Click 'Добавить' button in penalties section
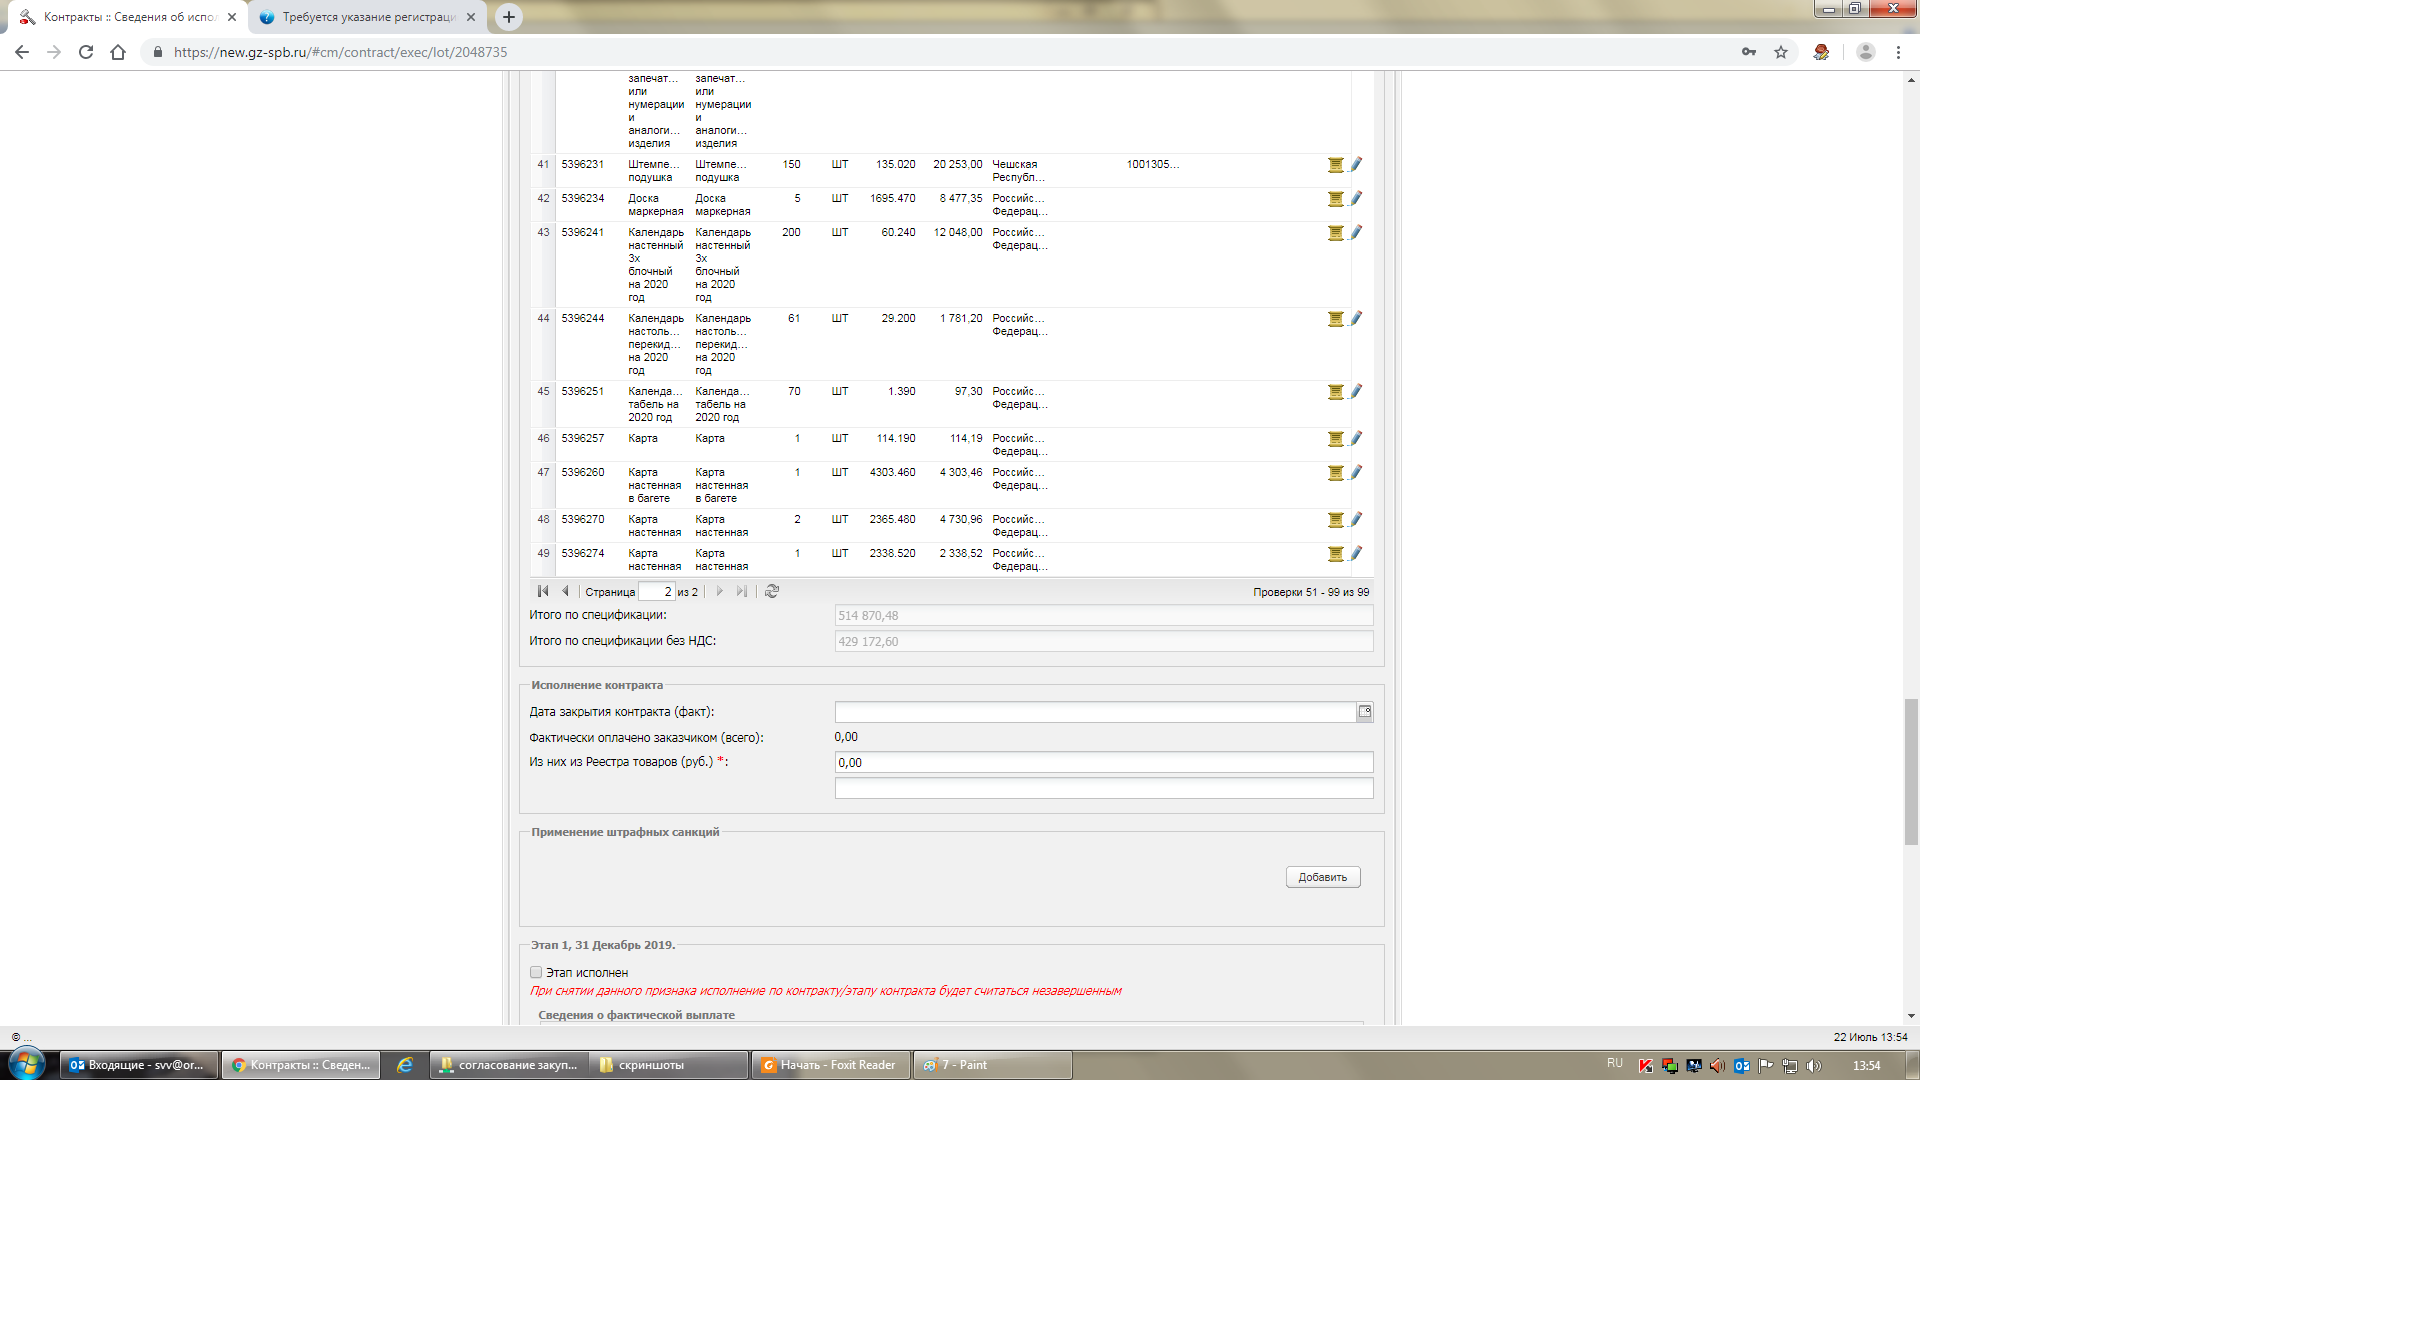 pos(1322,877)
